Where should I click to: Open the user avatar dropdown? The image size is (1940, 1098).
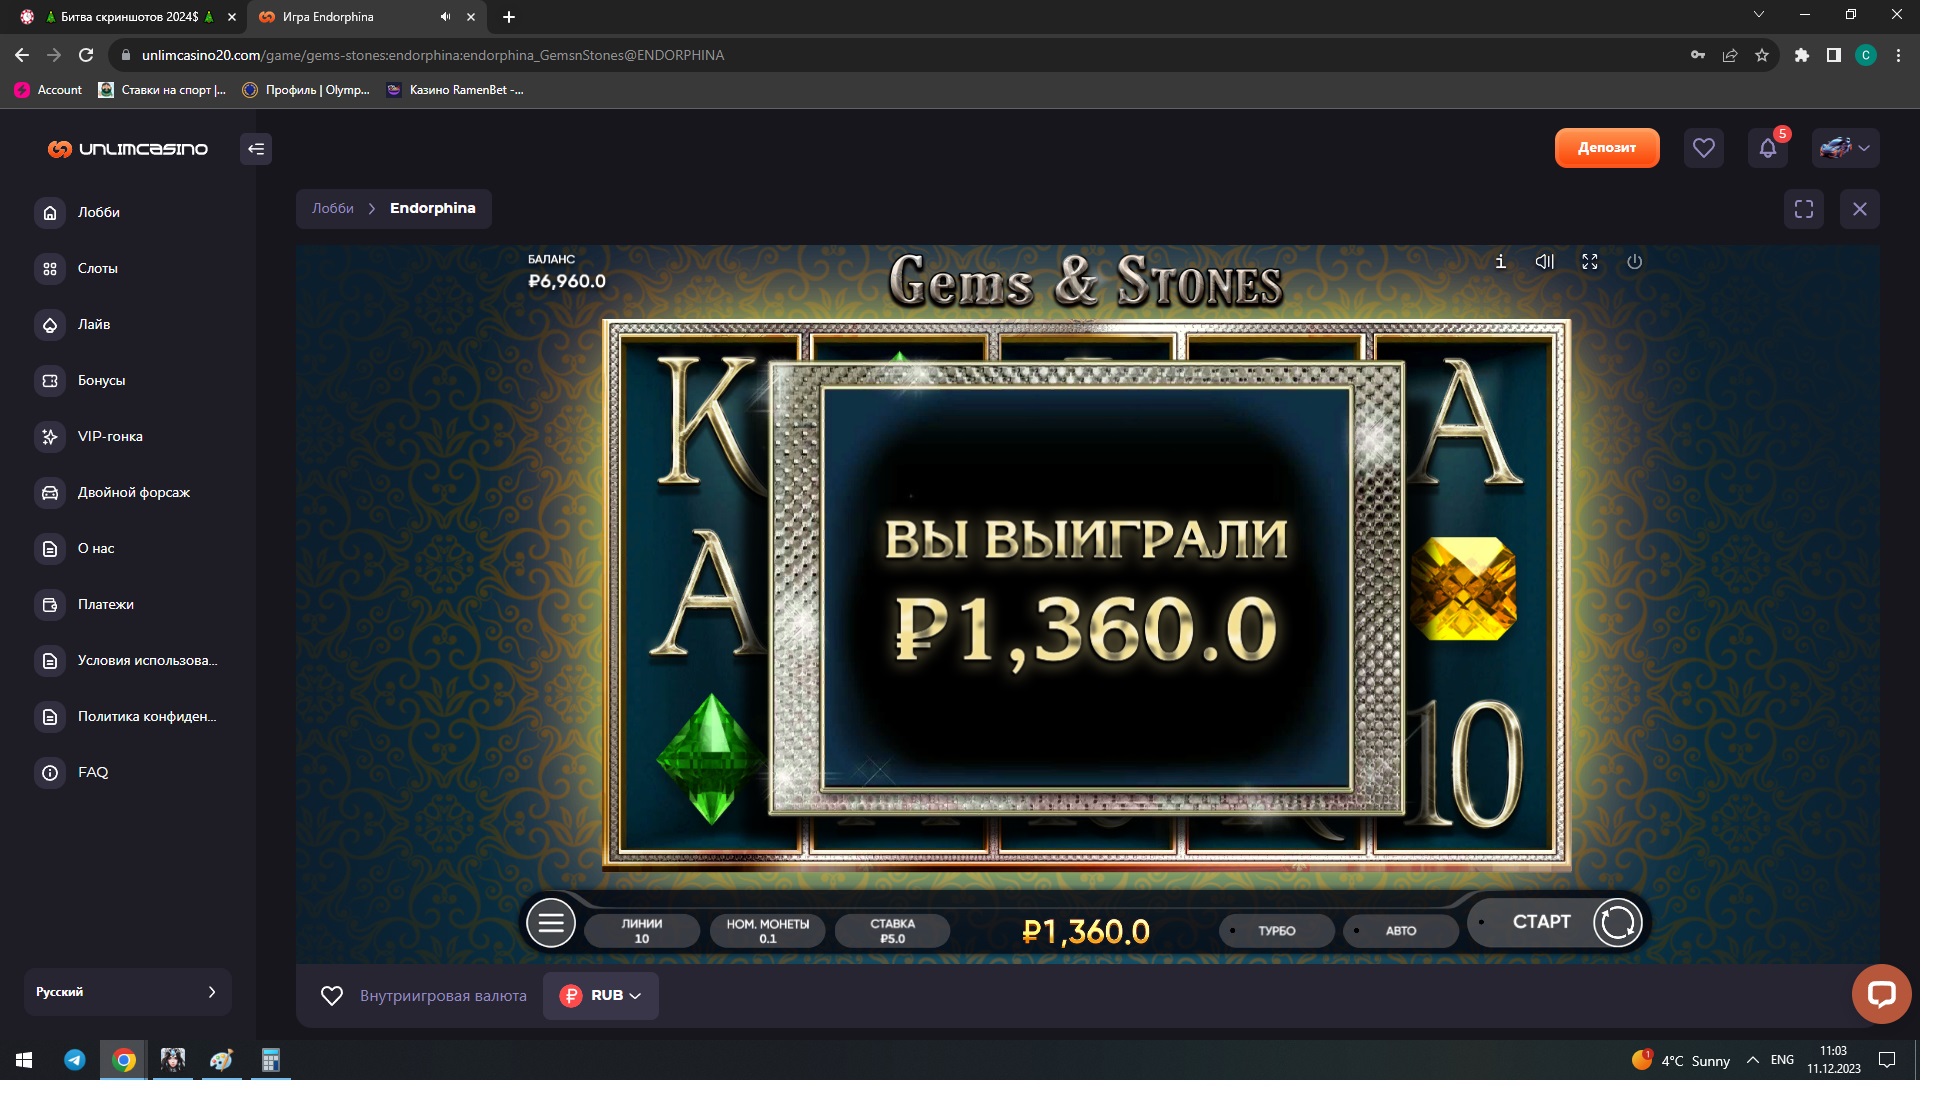1845,149
